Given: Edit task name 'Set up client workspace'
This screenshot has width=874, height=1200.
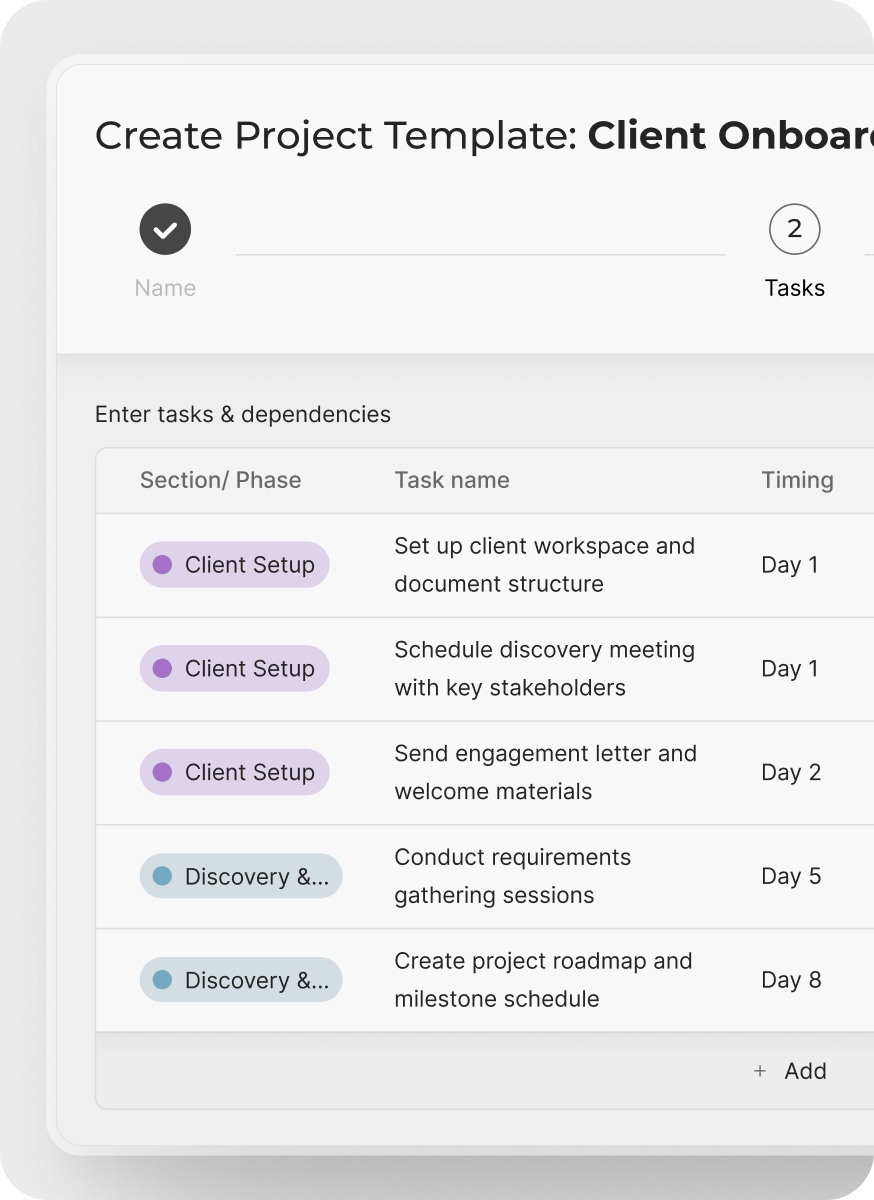Looking at the screenshot, I should 544,565.
